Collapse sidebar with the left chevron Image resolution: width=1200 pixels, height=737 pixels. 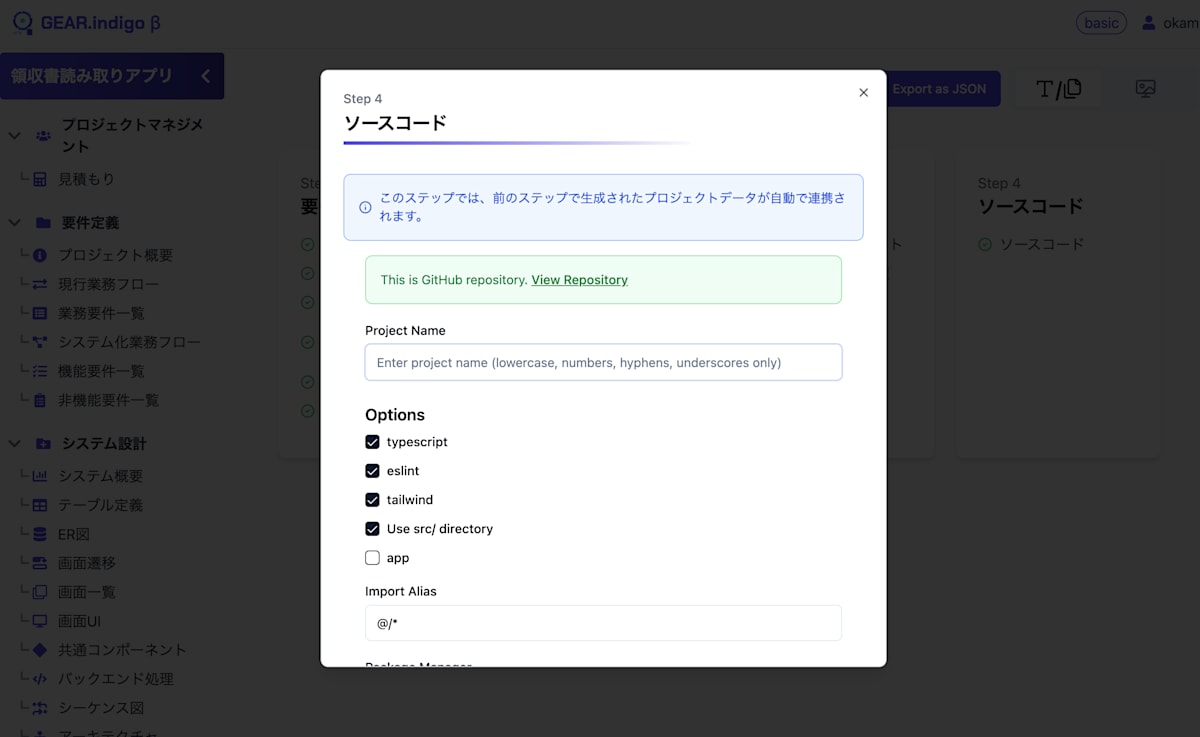click(x=205, y=76)
